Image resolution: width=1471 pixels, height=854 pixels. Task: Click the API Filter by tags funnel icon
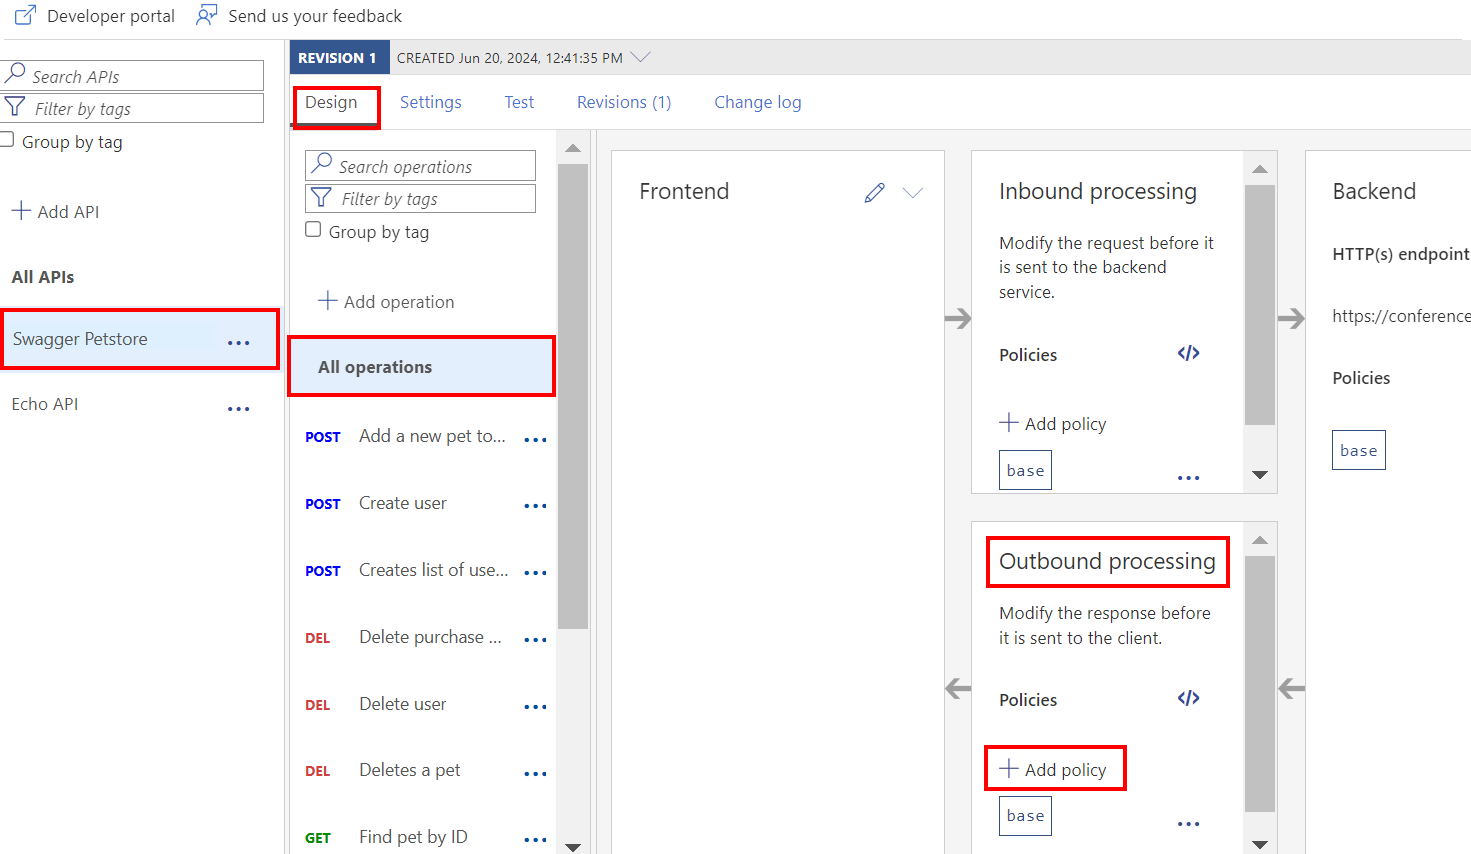[x=15, y=107]
